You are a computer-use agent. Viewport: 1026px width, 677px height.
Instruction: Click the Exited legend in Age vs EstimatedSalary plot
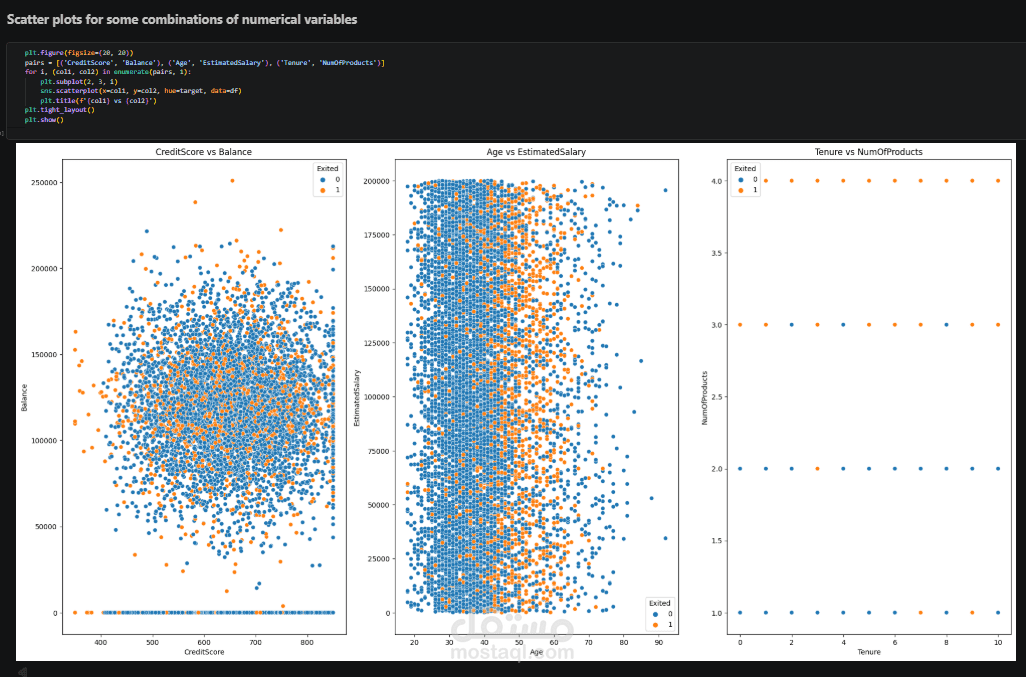point(660,614)
